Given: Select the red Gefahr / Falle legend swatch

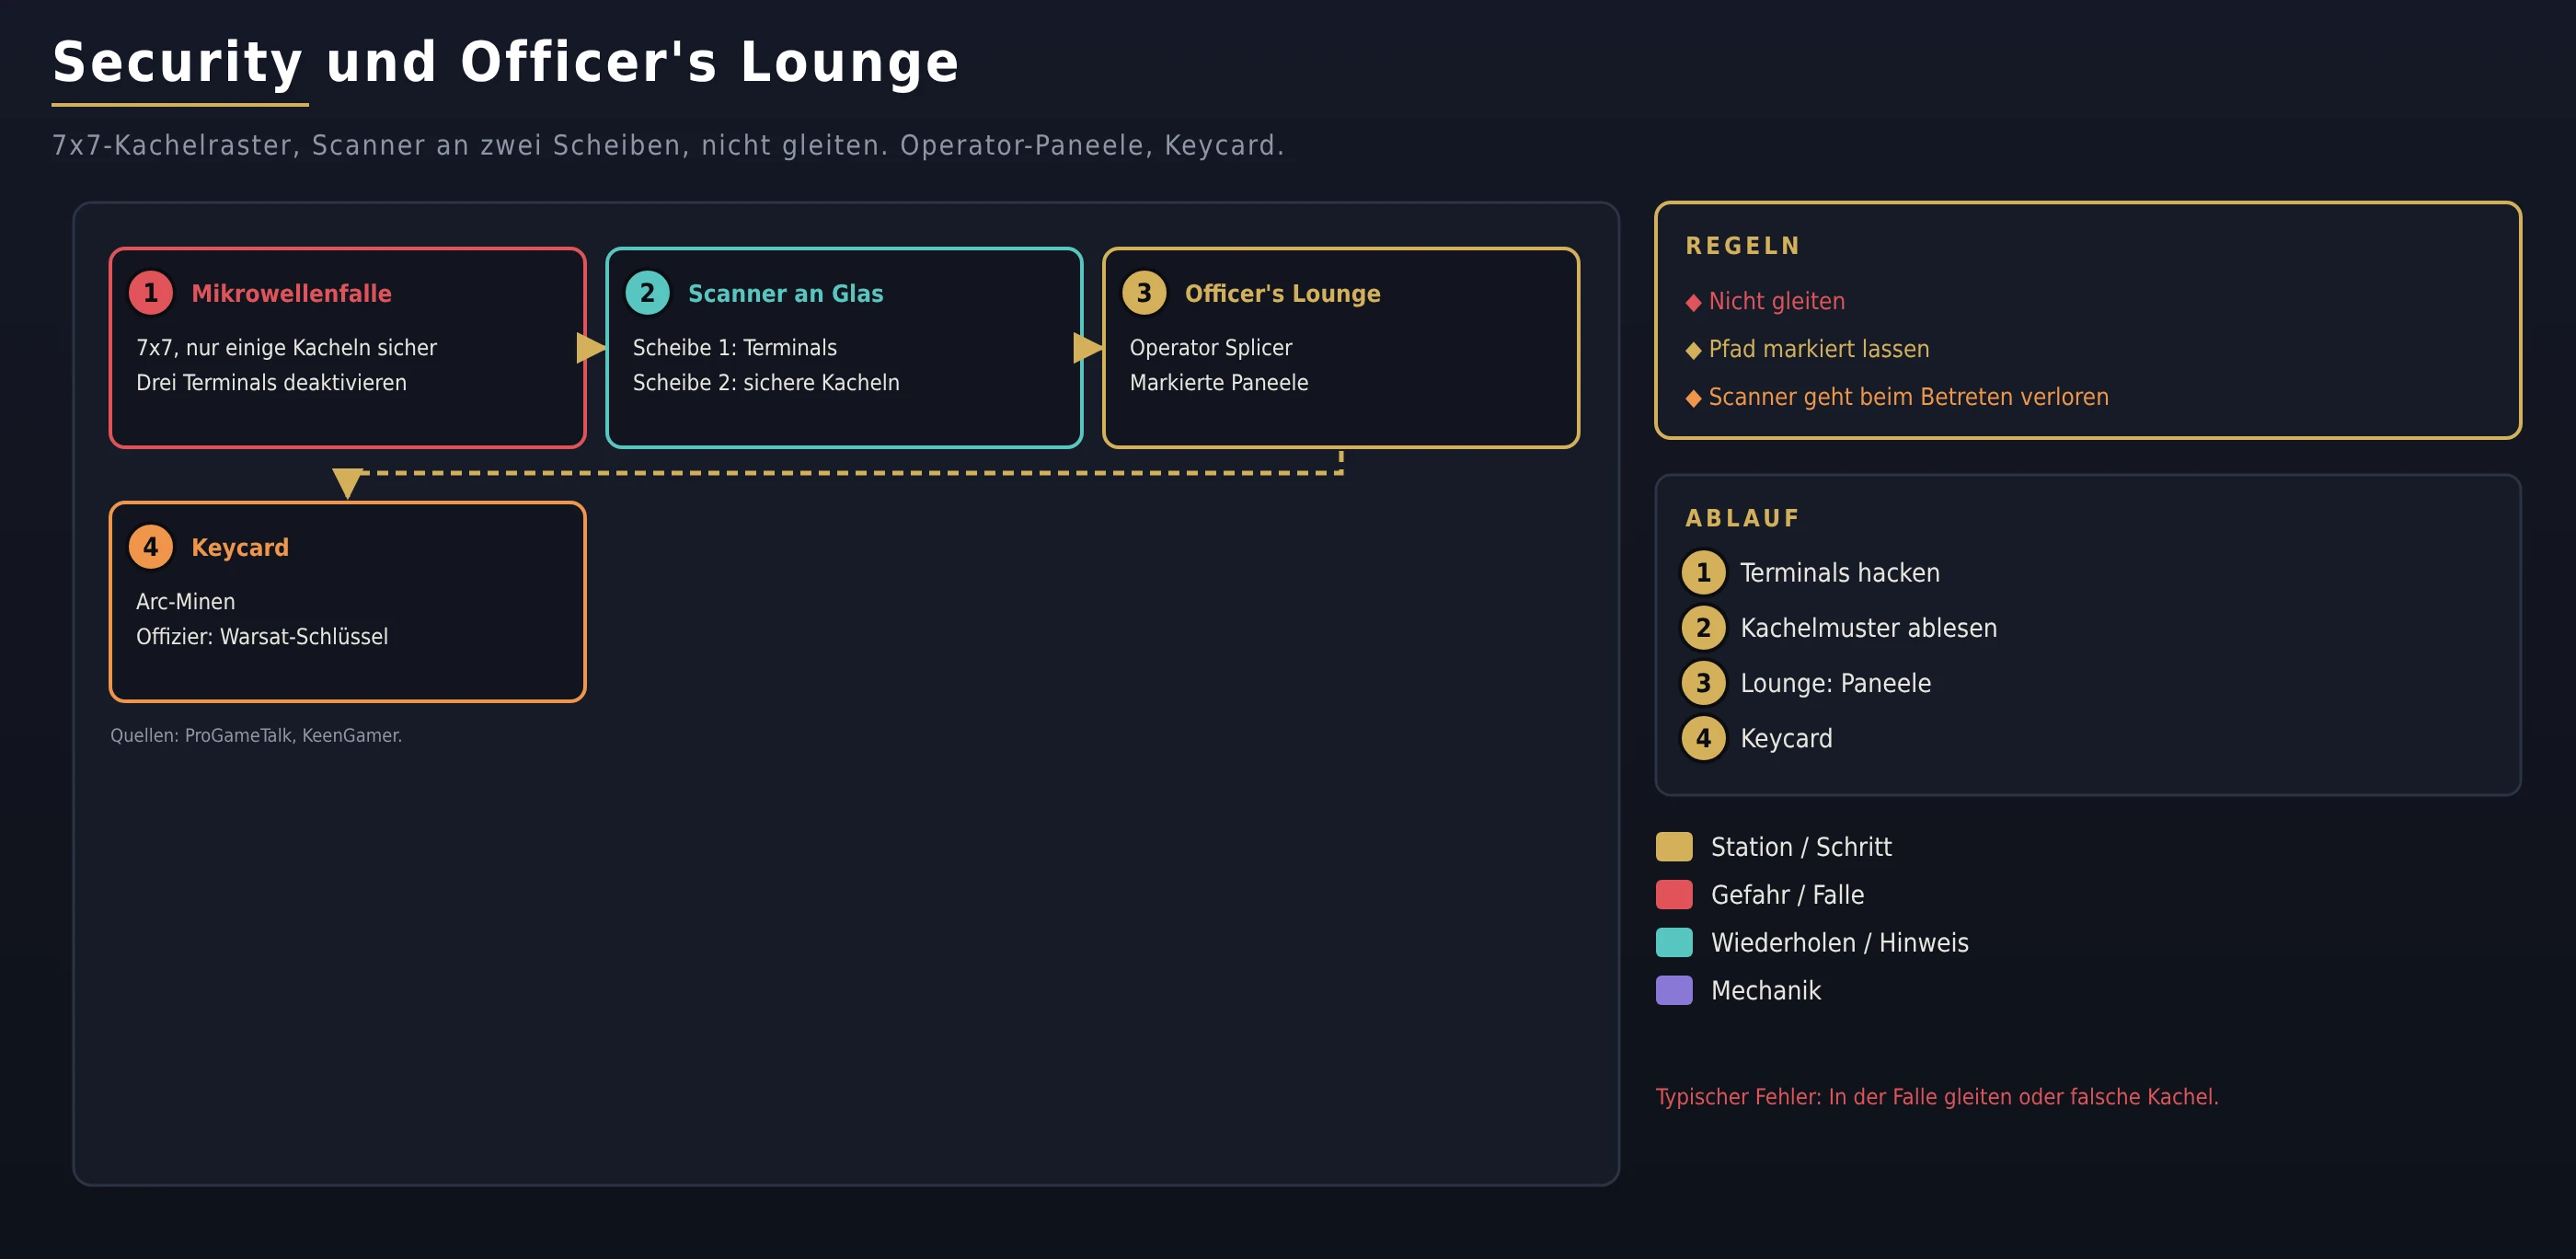Looking at the screenshot, I should [1674, 895].
